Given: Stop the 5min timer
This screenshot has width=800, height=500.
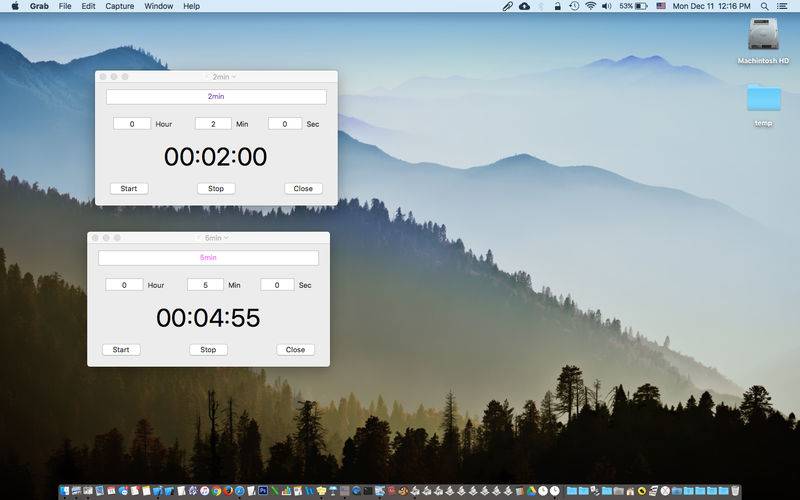Looking at the screenshot, I should tap(208, 350).
